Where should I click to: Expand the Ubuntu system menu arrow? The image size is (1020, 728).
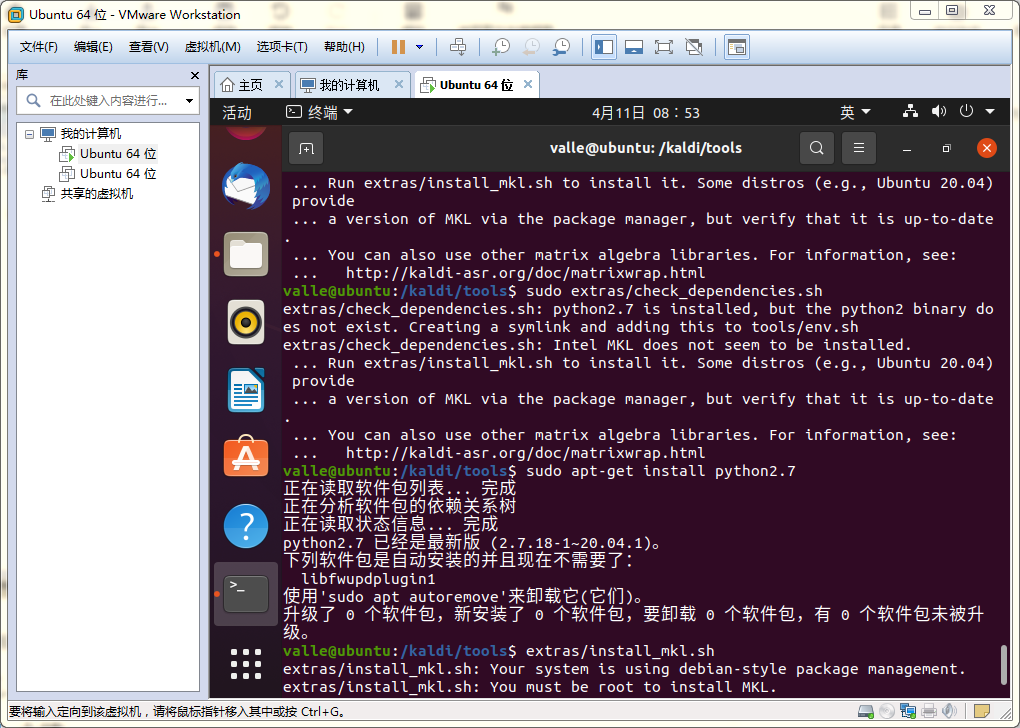pyautogui.click(x=990, y=112)
